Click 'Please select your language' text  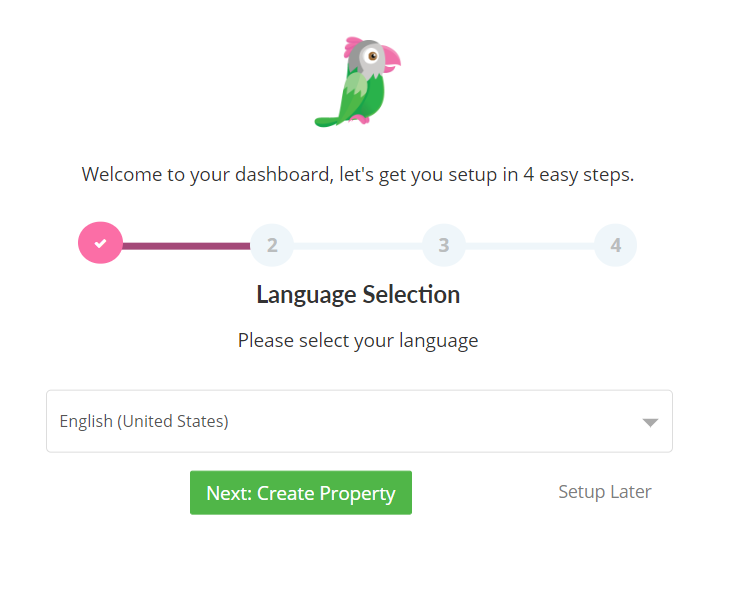point(358,340)
